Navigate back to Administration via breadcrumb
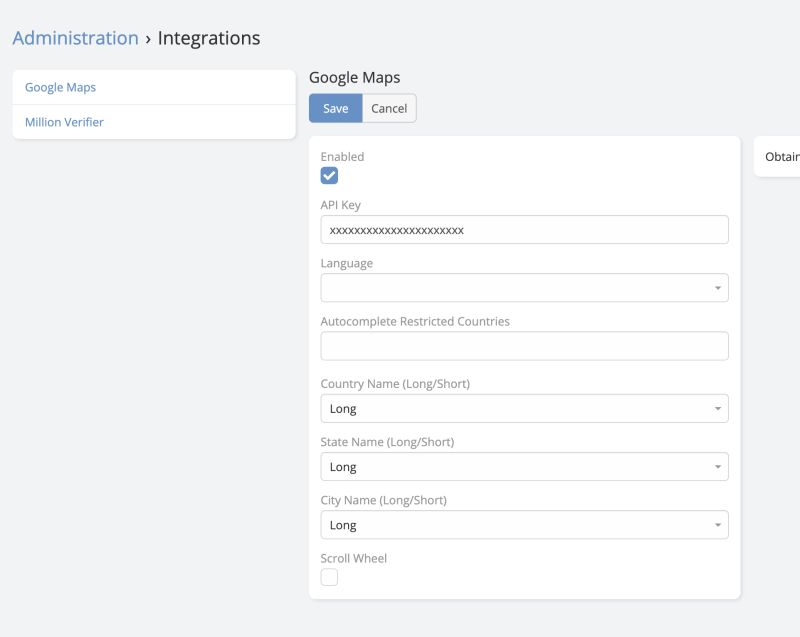800x637 pixels. pyautogui.click(x=74, y=37)
